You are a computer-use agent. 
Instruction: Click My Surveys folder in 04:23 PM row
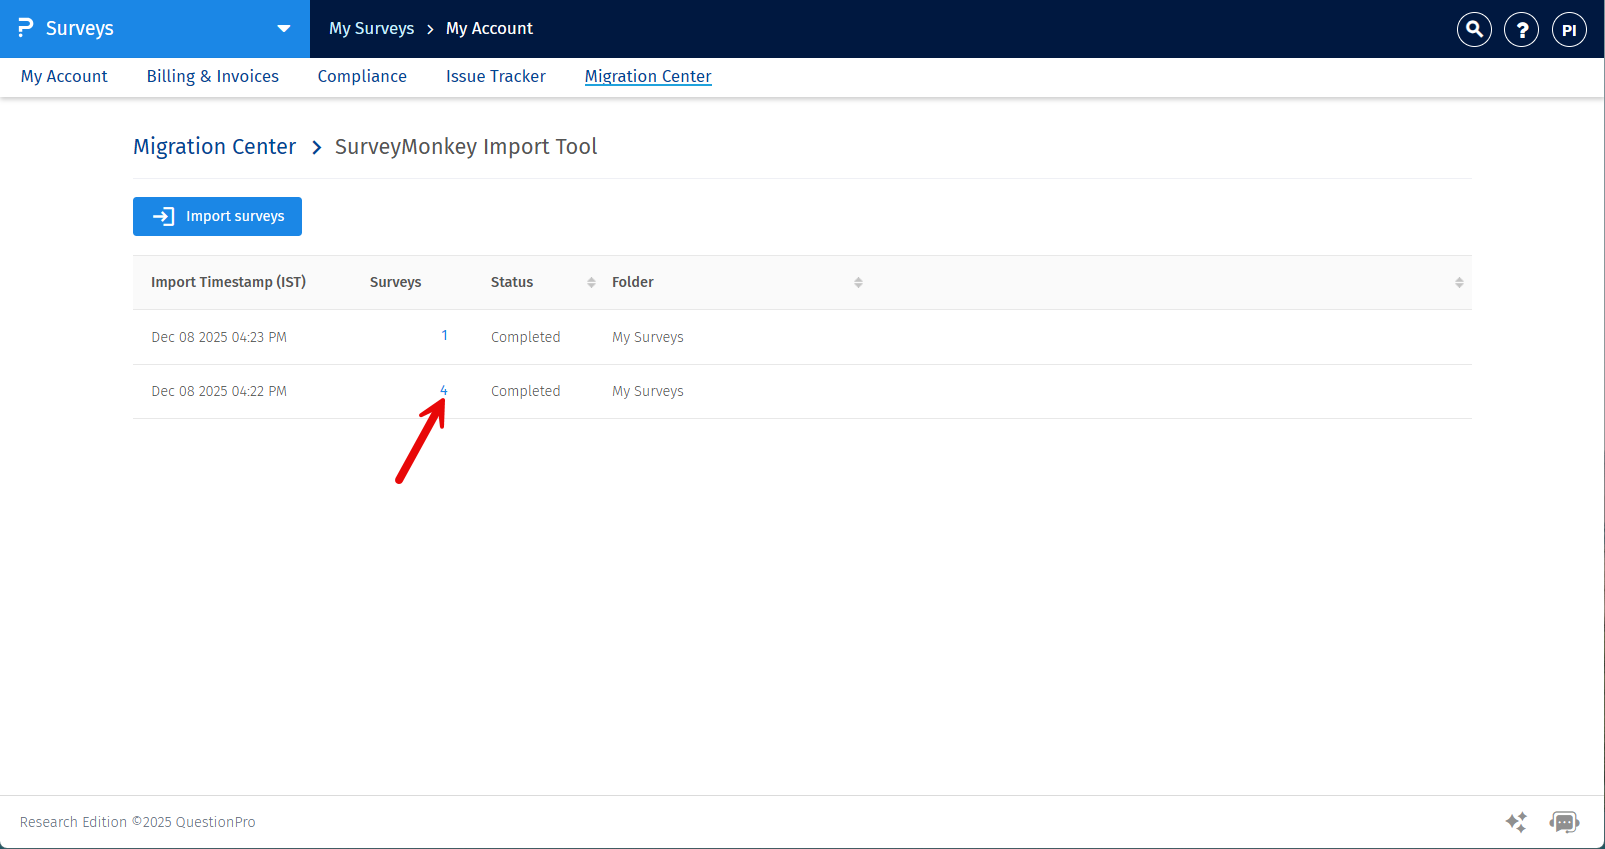pos(648,337)
